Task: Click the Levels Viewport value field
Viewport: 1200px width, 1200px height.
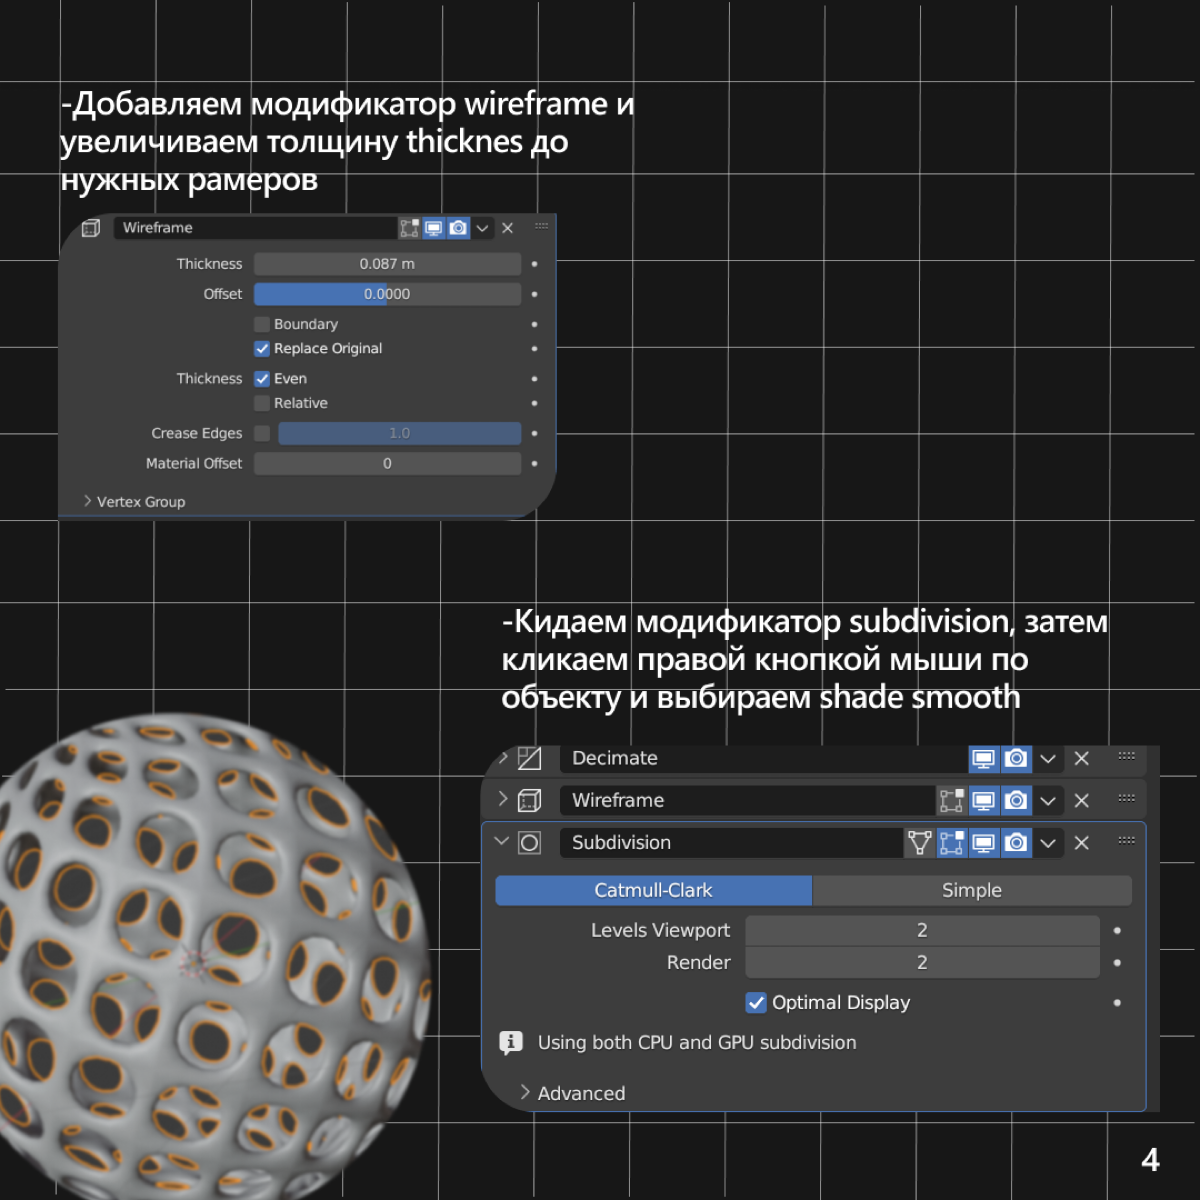Action: pyautogui.click(x=921, y=930)
